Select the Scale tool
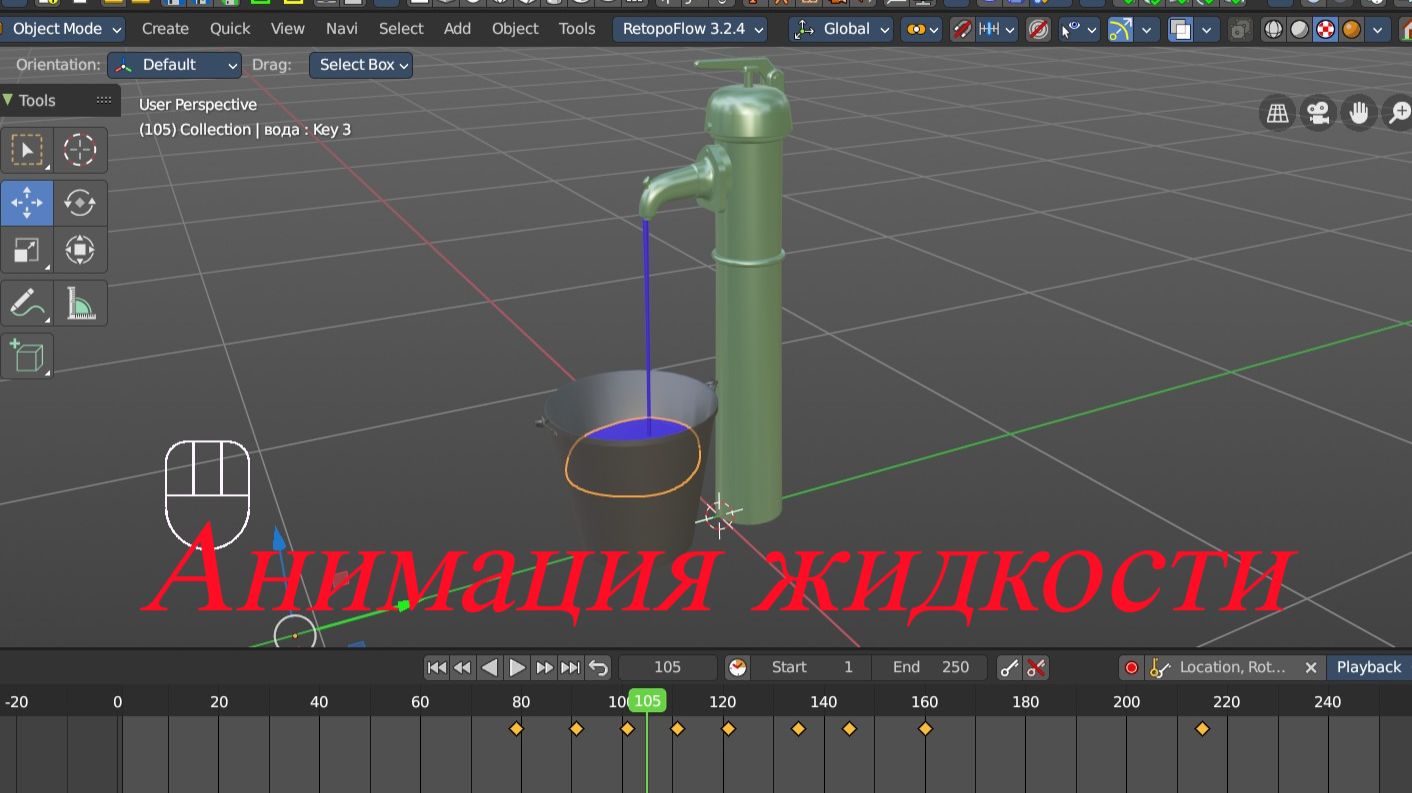The width and height of the screenshot is (1412, 793). tap(27, 250)
